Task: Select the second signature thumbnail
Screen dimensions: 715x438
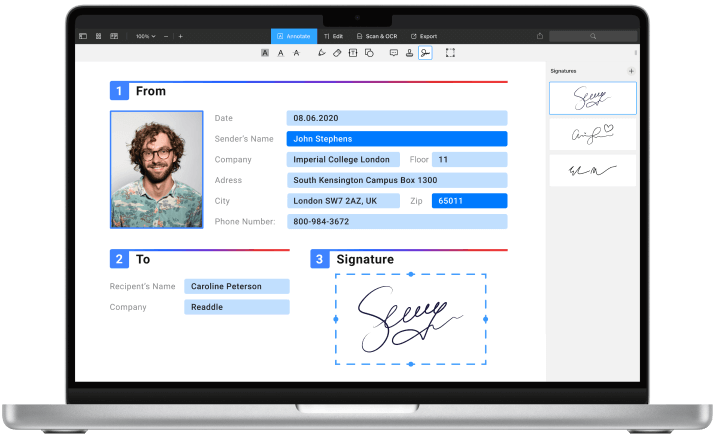Action: pos(592,135)
